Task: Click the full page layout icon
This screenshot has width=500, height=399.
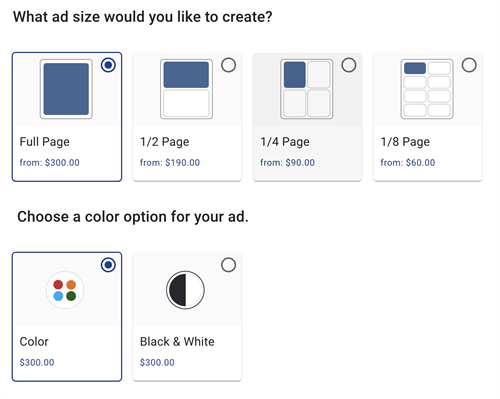Action: click(66, 89)
